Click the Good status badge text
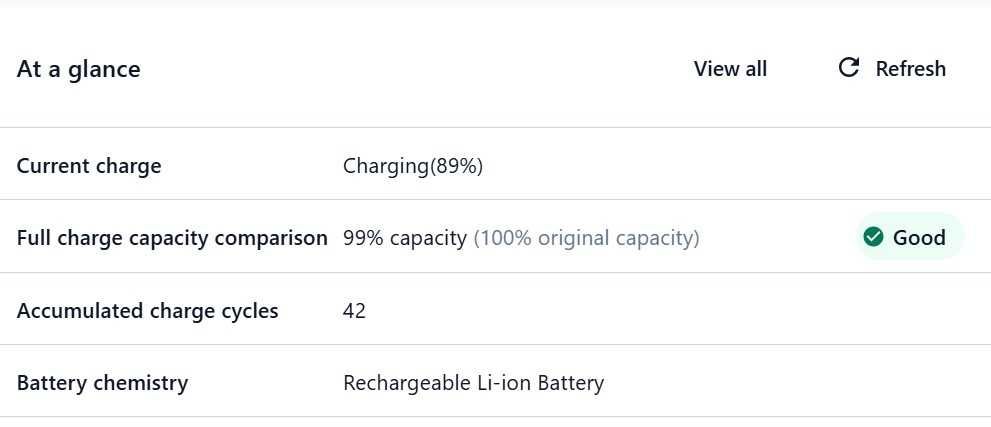 pyautogui.click(x=918, y=237)
